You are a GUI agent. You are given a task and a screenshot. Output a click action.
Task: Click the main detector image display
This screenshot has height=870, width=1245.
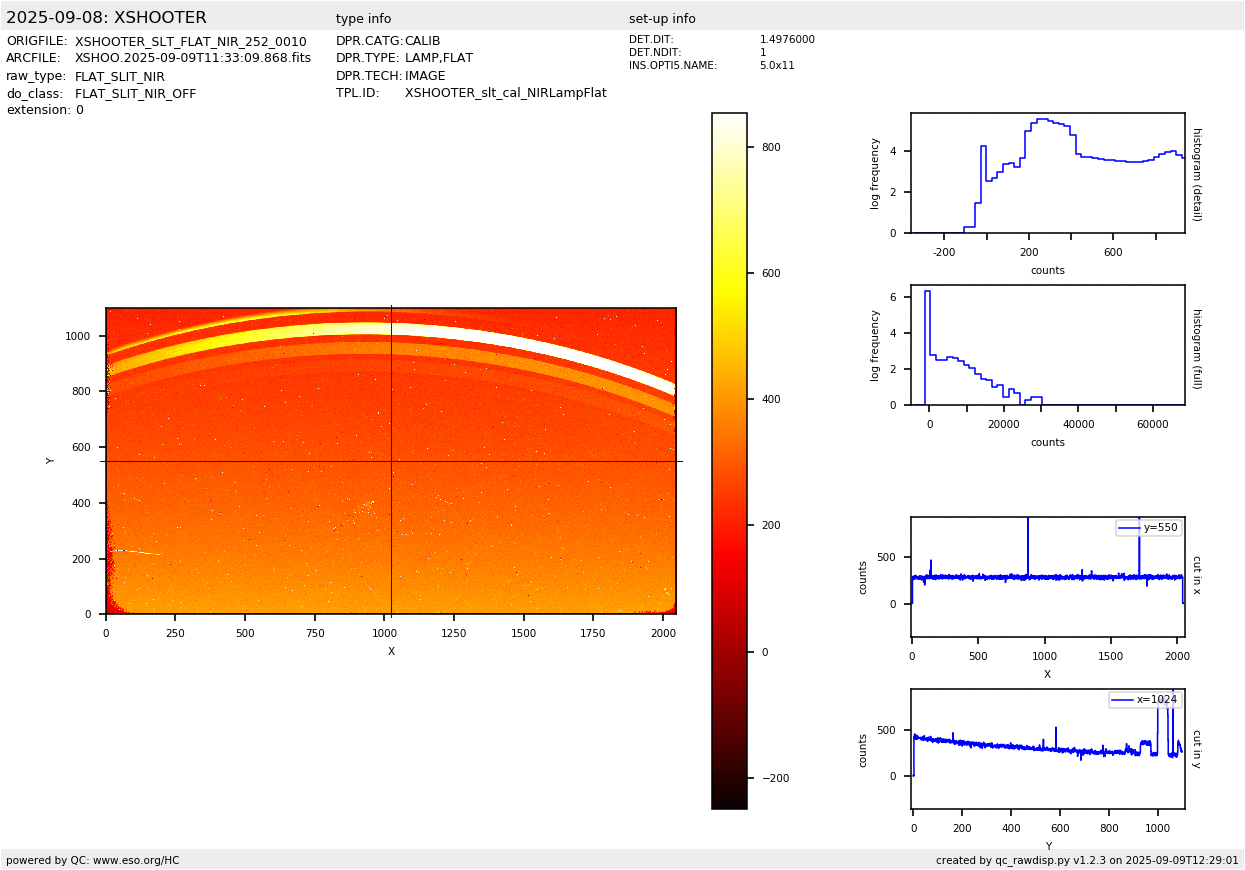tap(391, 461)
